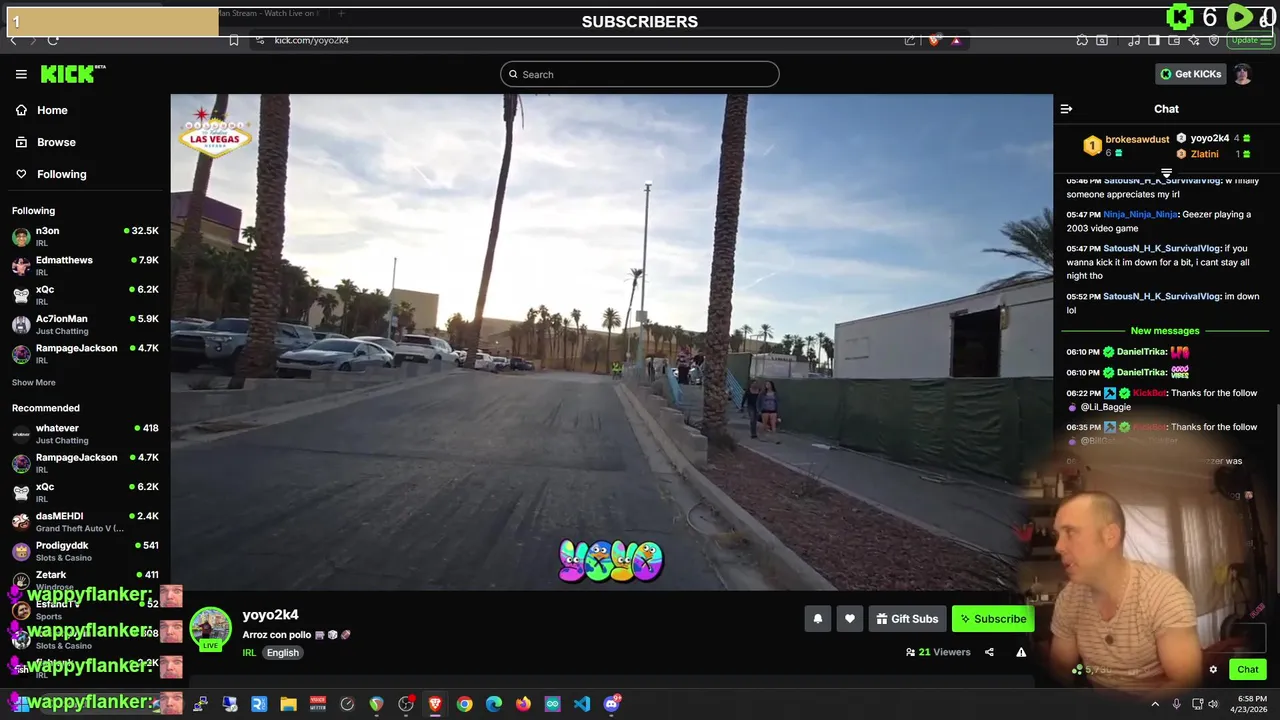Click the IRL category link
Viewport: 1280px width, 720px height.
tap(249, 653)
